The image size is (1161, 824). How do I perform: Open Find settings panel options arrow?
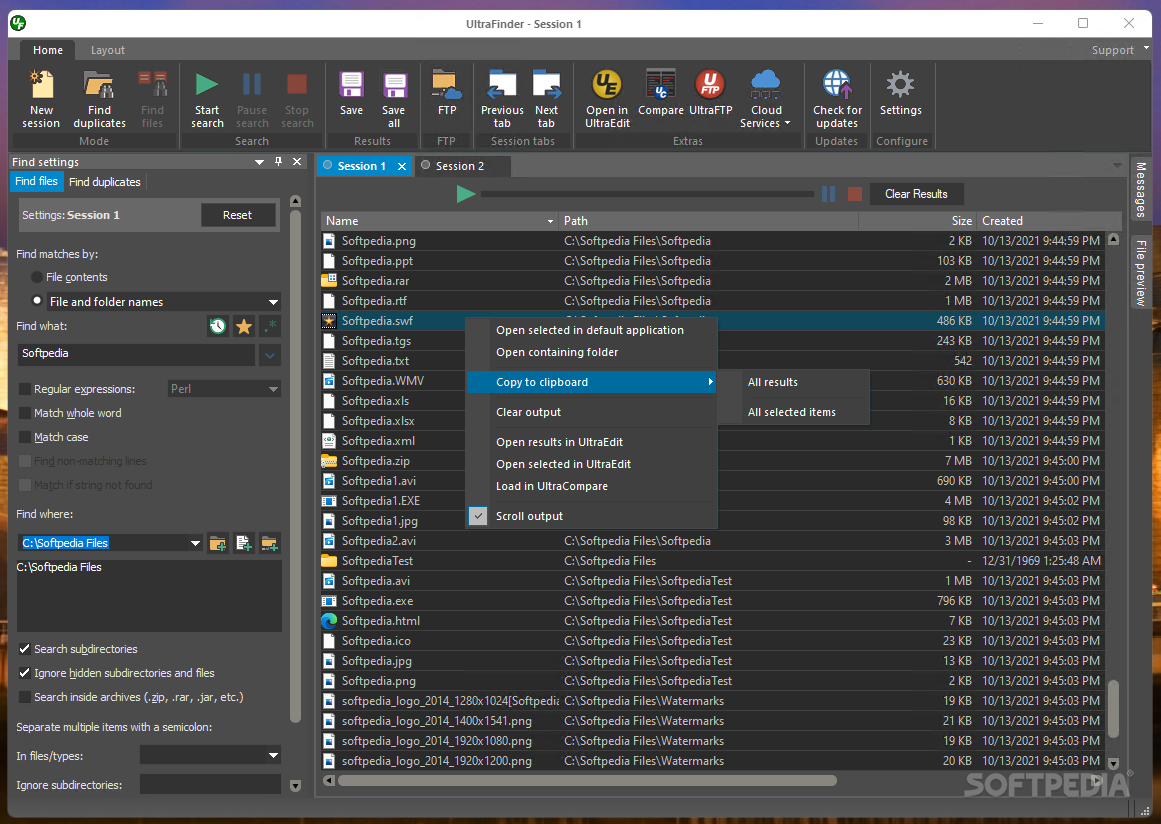click(259, 161)
